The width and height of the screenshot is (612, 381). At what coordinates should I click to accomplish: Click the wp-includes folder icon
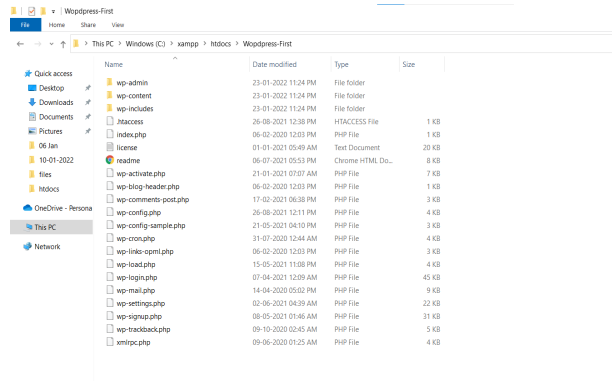110,108
